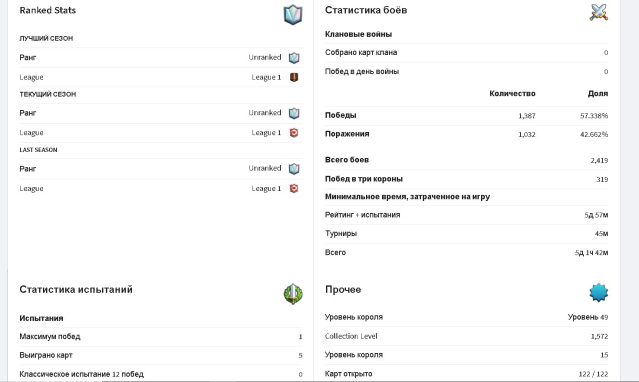The width and height of the screenshot is (639, 382).
Task: Click last season League 1 red badge
Action: coord(294,188)
